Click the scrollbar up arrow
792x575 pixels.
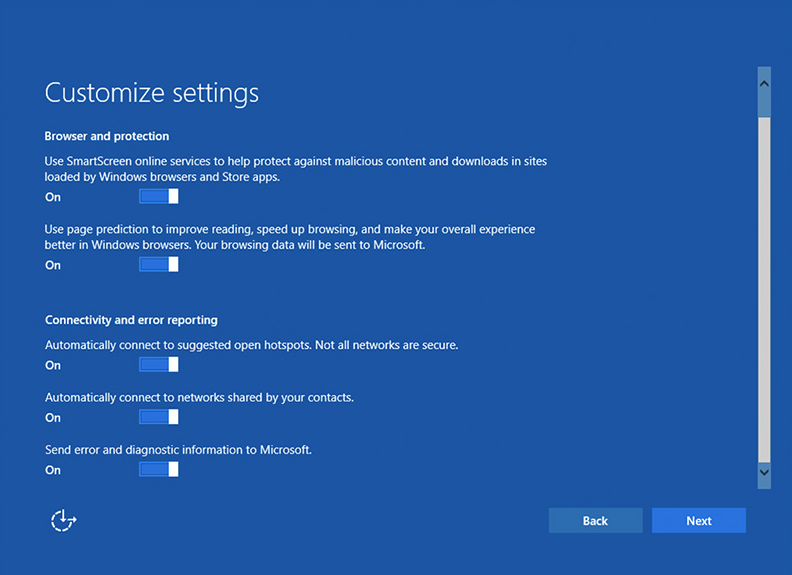click(x=764, y=79)
